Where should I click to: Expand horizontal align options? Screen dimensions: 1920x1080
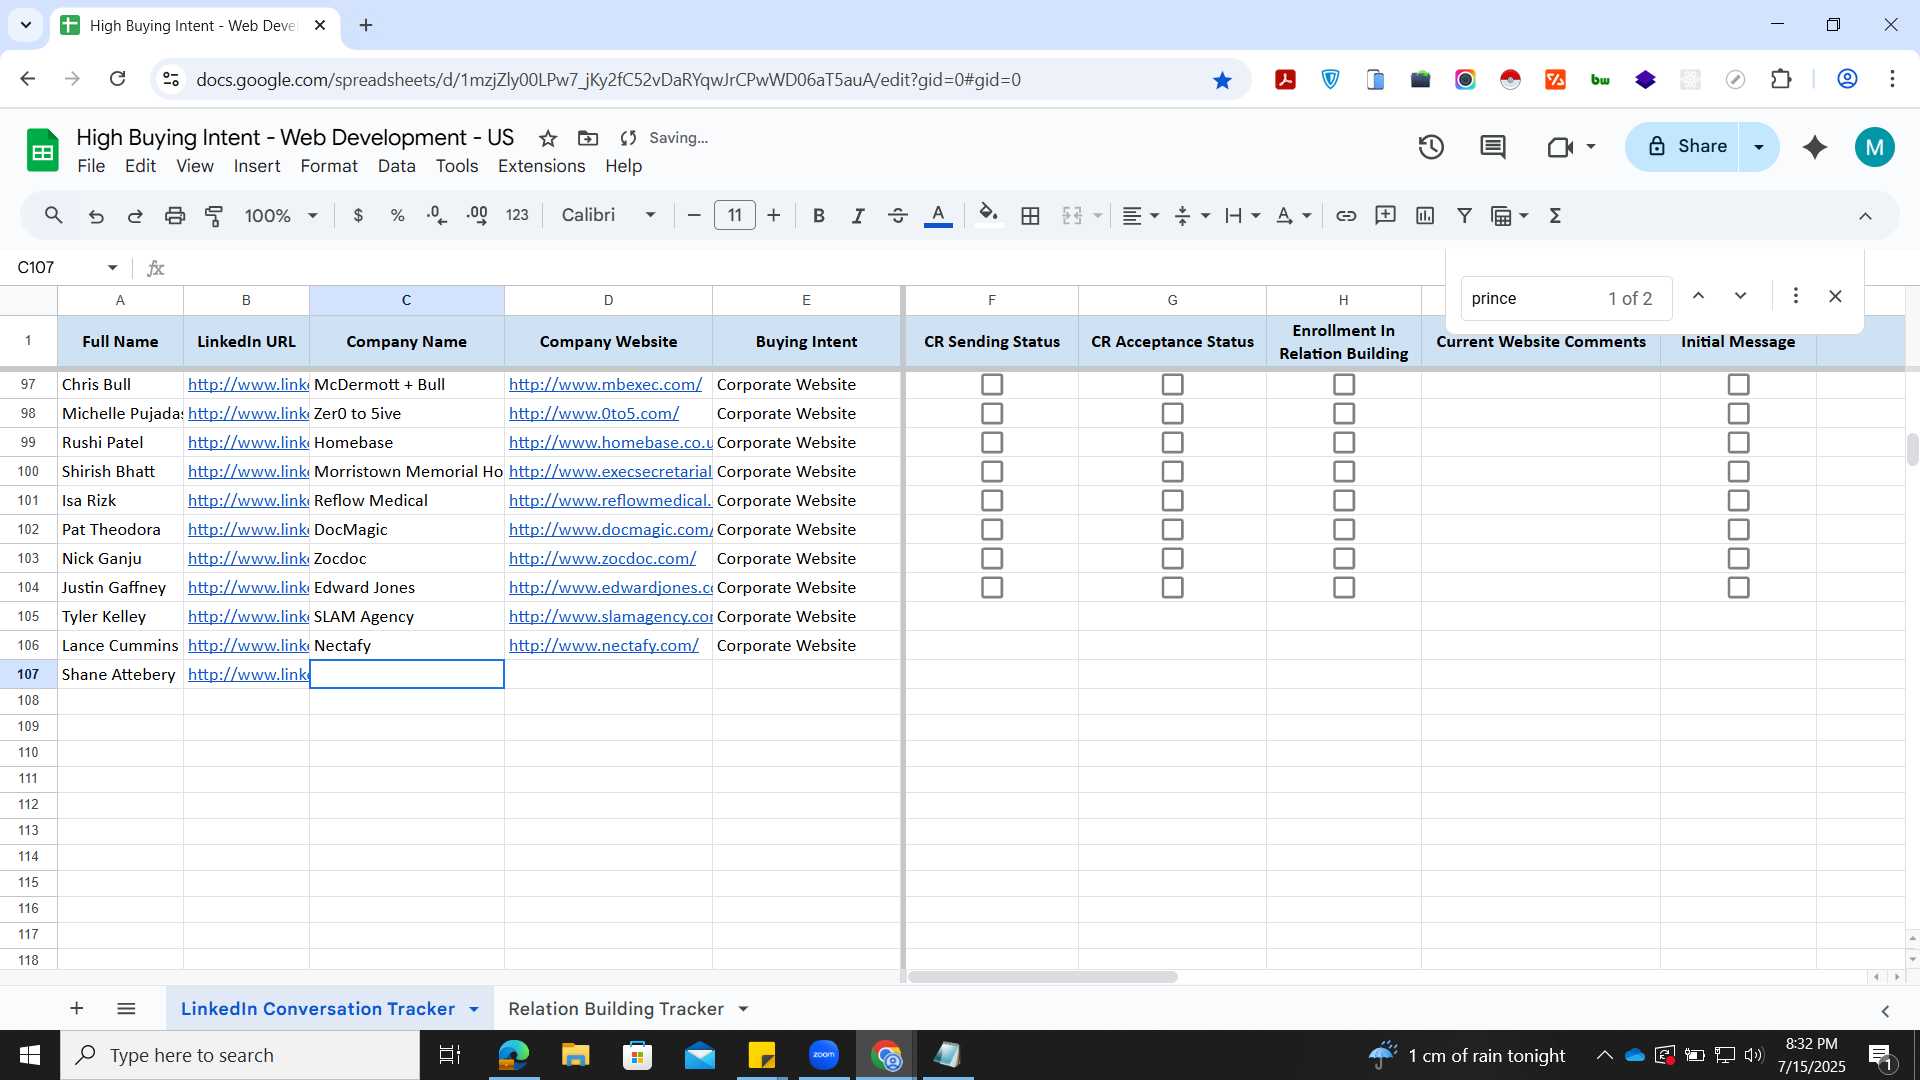(1155, 216)
